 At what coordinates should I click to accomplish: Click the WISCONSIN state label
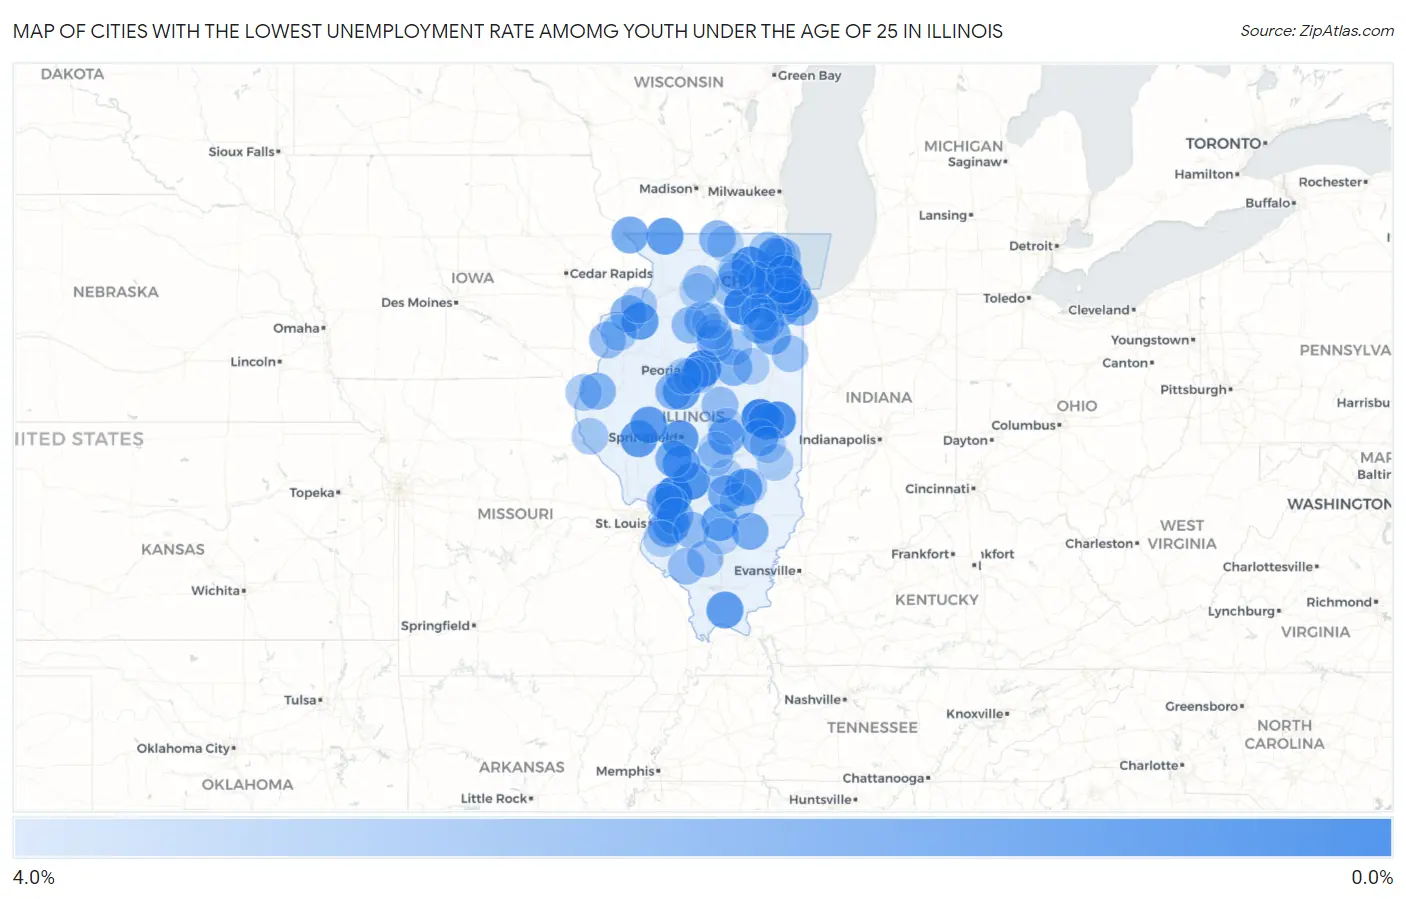tap(678, 82)
